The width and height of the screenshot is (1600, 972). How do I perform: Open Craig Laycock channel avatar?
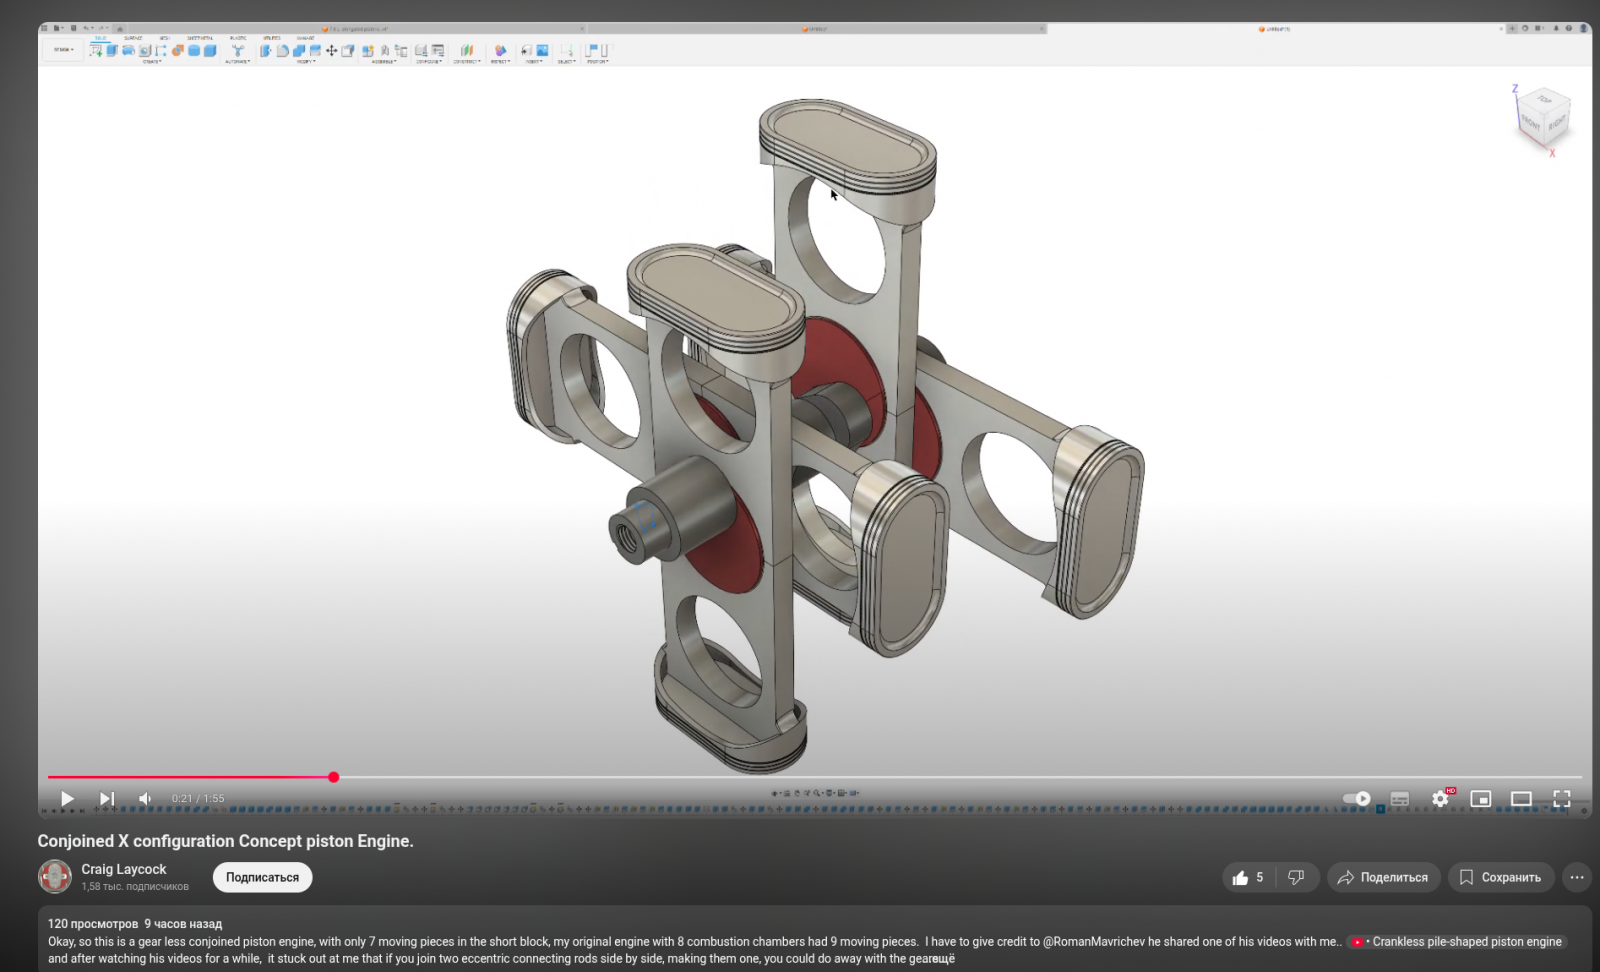[55, 877]
